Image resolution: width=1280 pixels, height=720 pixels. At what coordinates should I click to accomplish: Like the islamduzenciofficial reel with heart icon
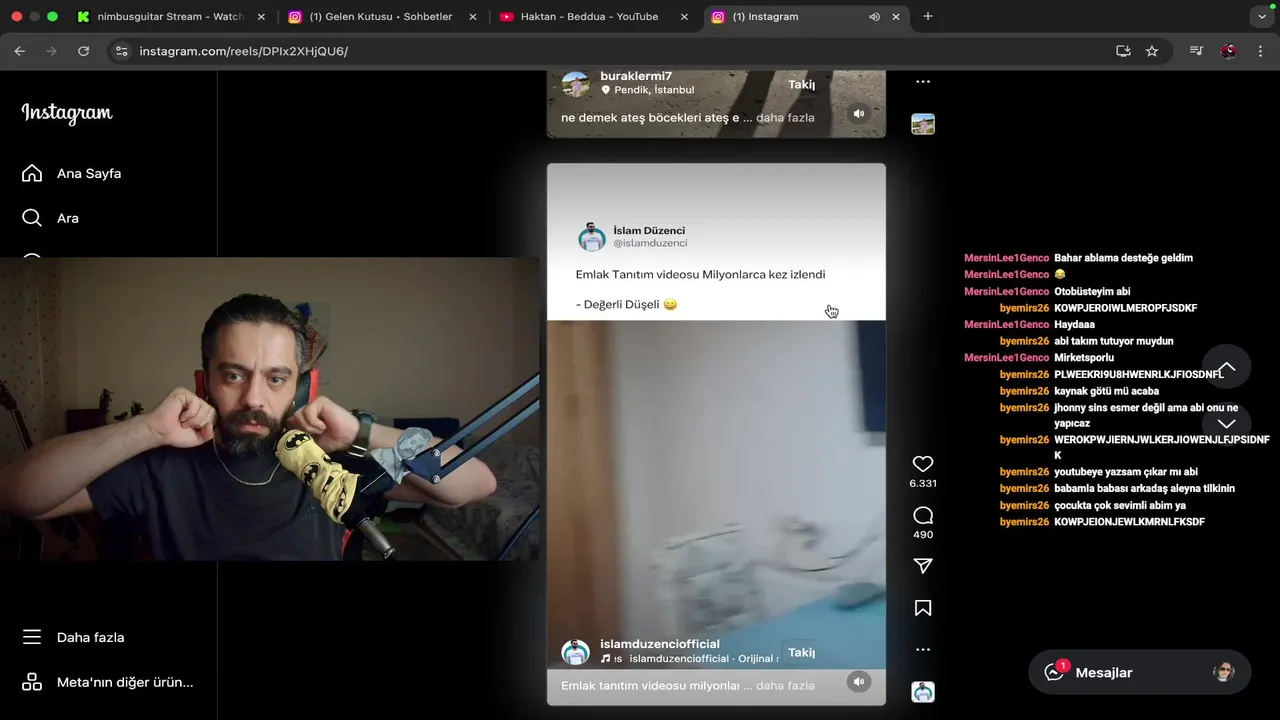pos(923,464)
